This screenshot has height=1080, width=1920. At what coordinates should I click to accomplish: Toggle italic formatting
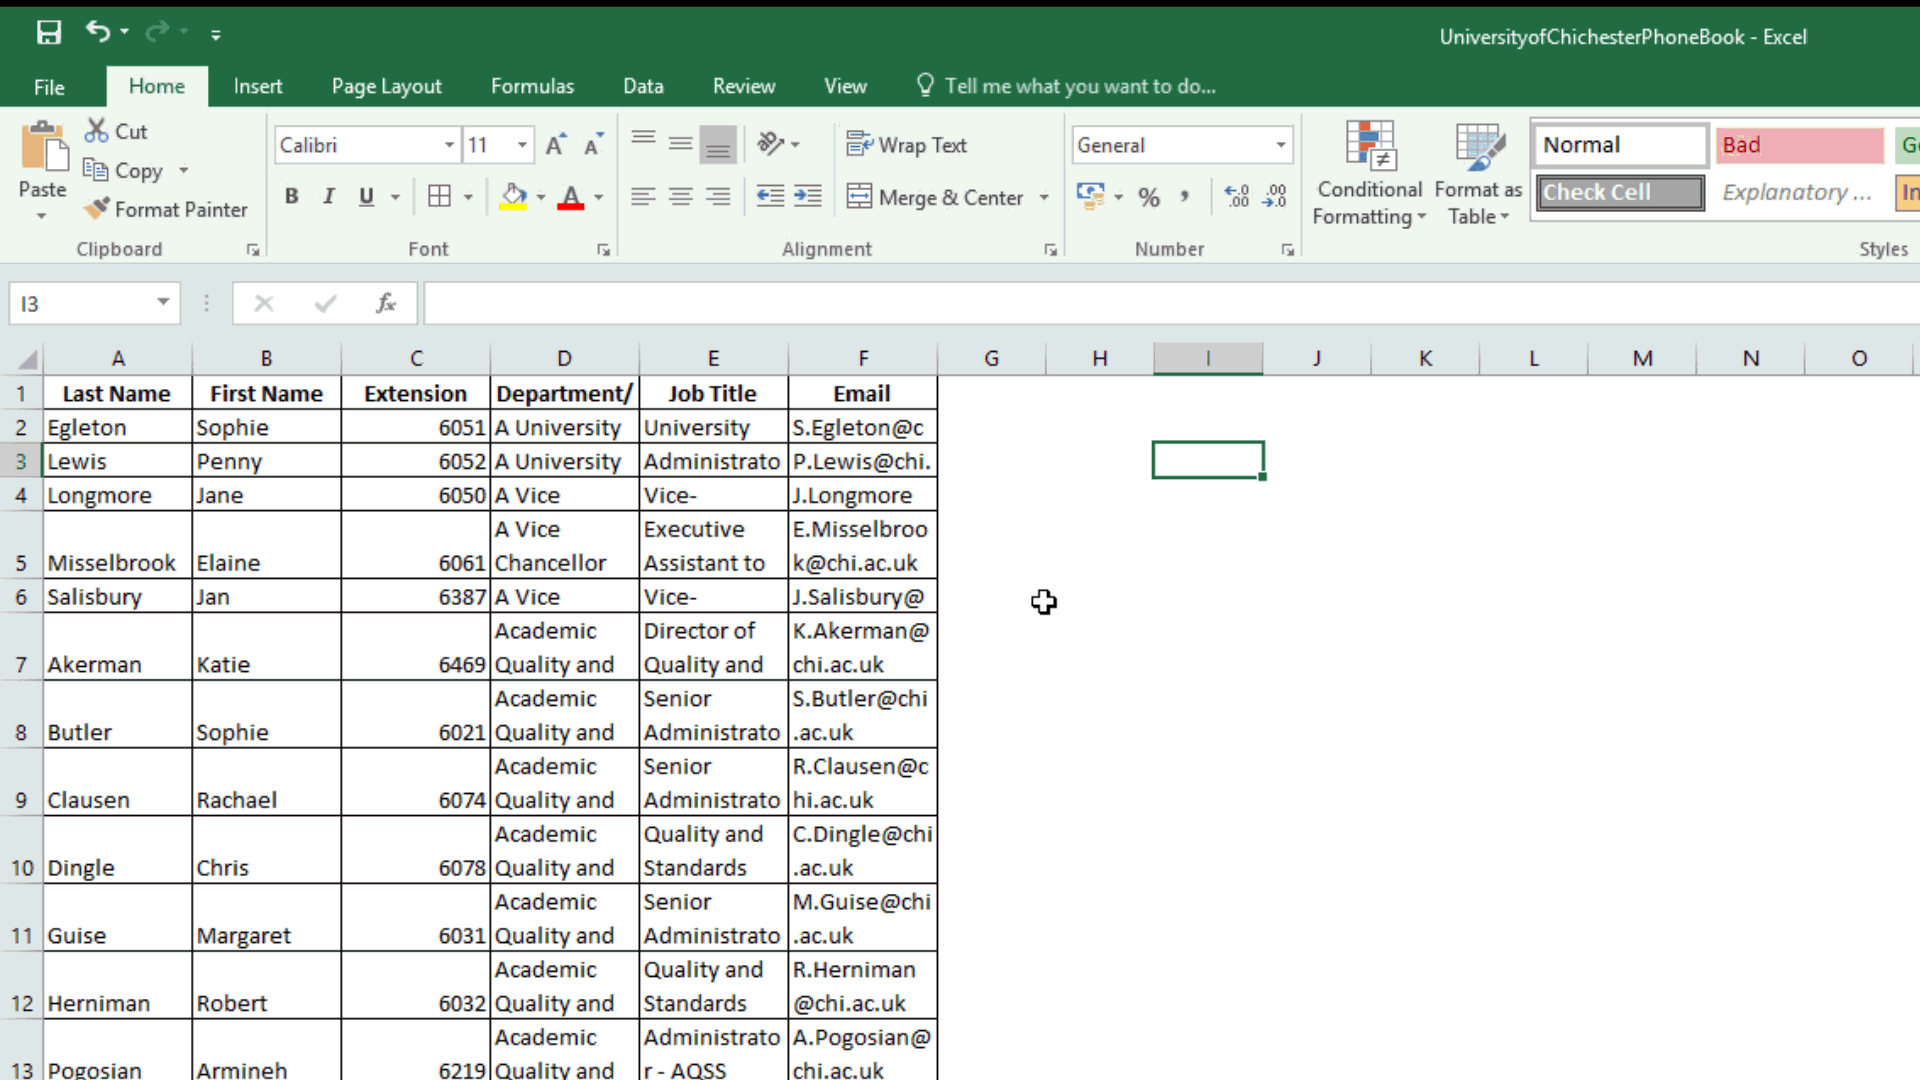(x=329, y=196)
